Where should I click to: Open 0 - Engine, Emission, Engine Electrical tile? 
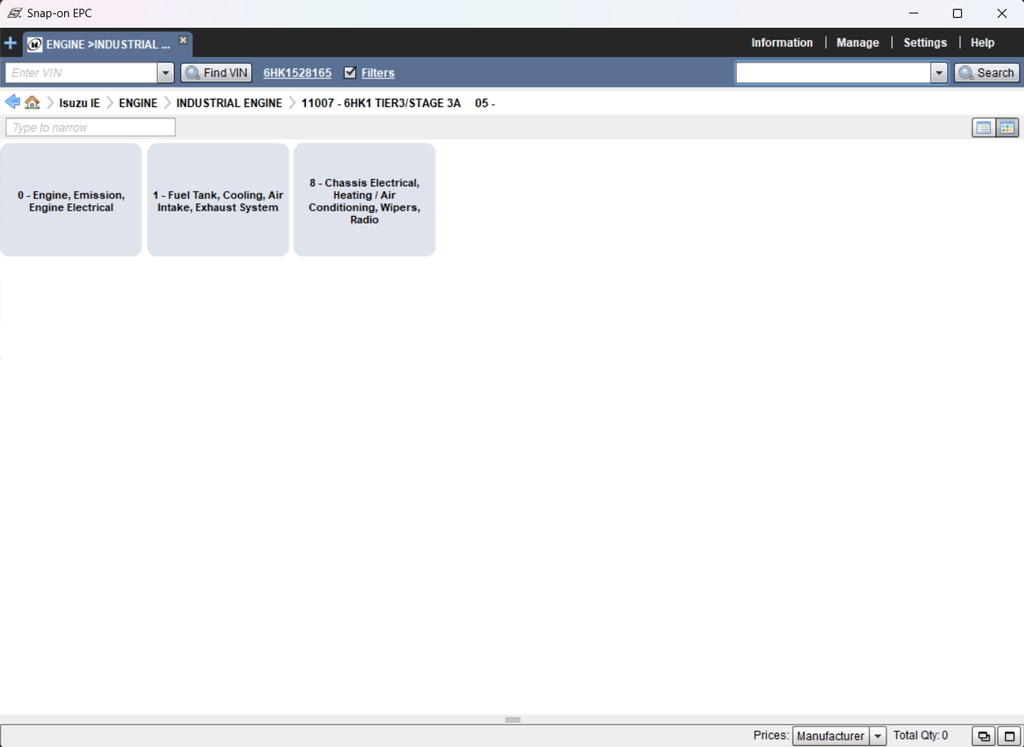click(x=71, y=200)
